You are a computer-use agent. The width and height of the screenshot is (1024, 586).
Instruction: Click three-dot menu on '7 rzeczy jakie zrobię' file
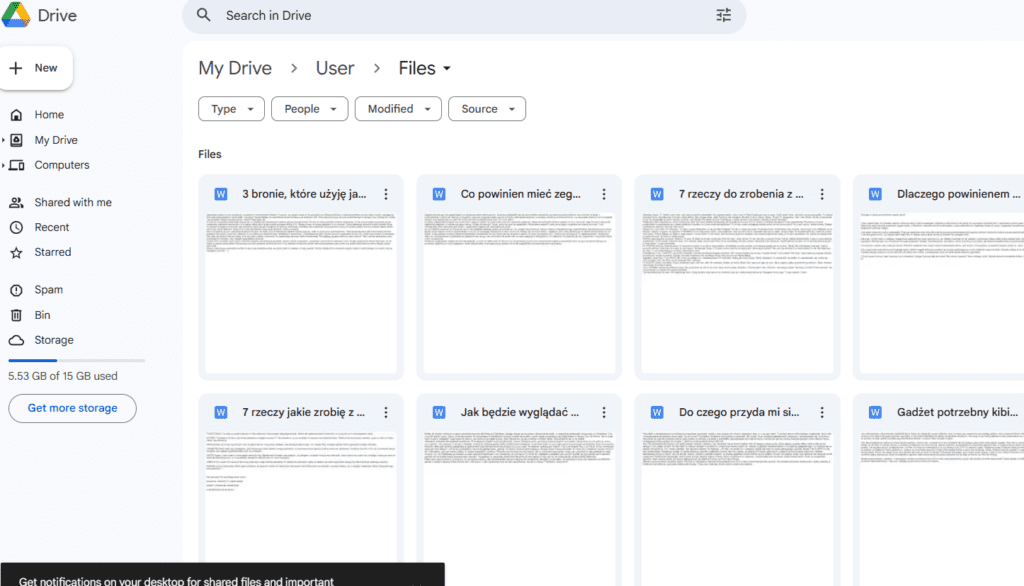pyautogui.click(x=386, y=412)
